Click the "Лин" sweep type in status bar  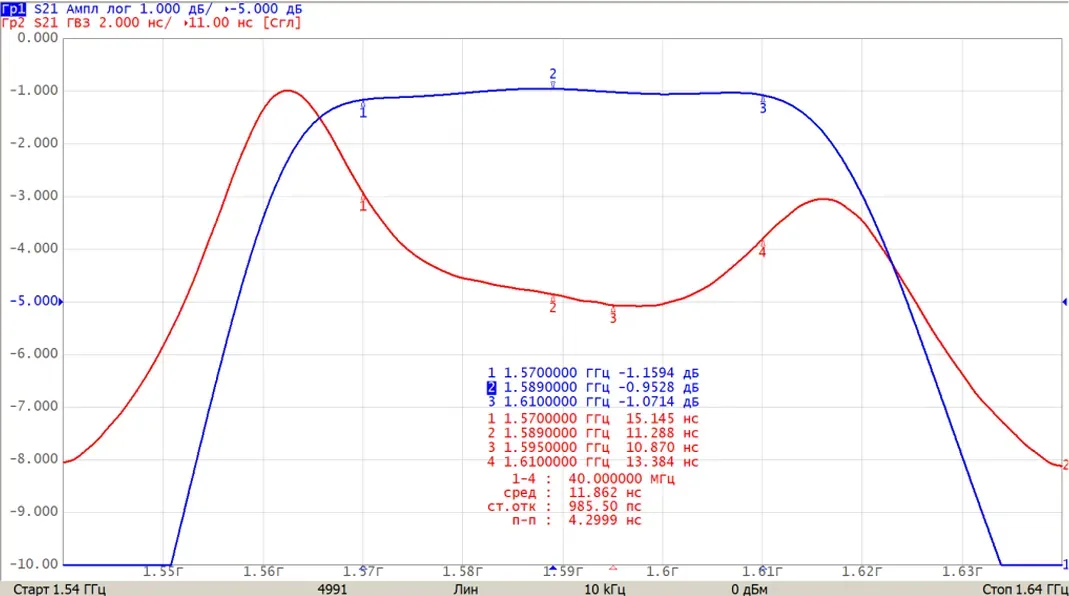coord(466,589)
